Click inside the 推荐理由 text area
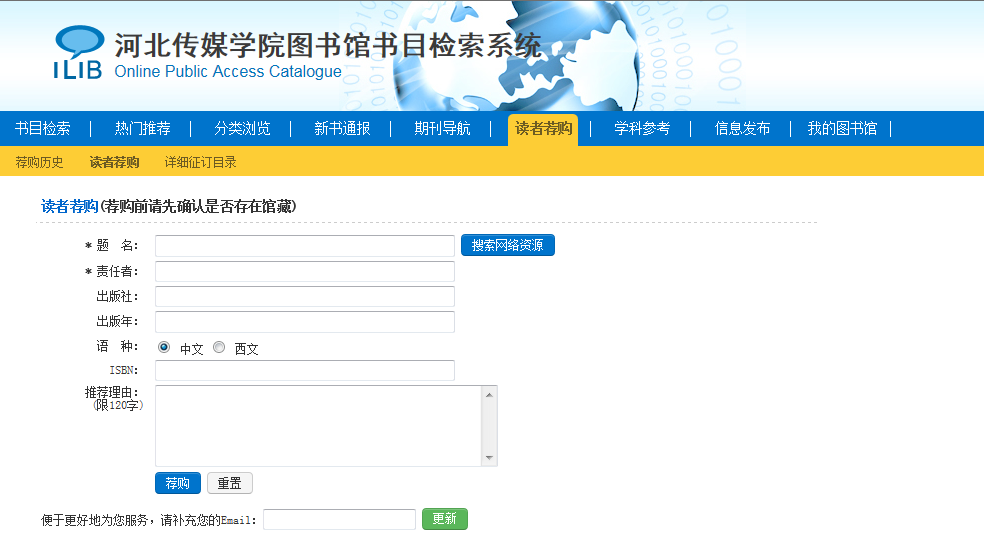 (318, 426)
